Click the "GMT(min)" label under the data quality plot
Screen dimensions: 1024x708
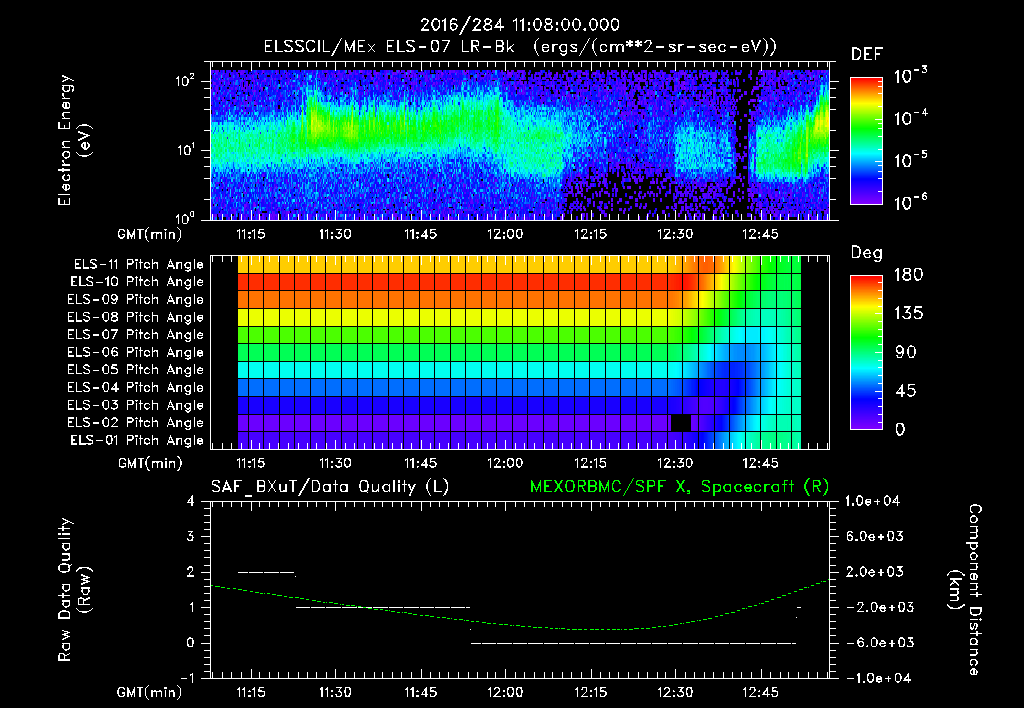point(149,692)
